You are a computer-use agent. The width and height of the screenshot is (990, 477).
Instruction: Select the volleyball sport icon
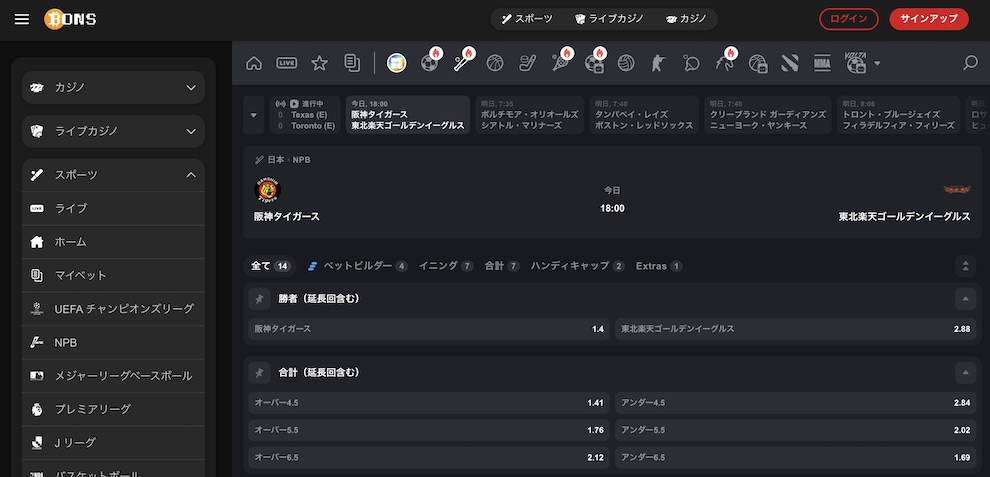[626, 63]
